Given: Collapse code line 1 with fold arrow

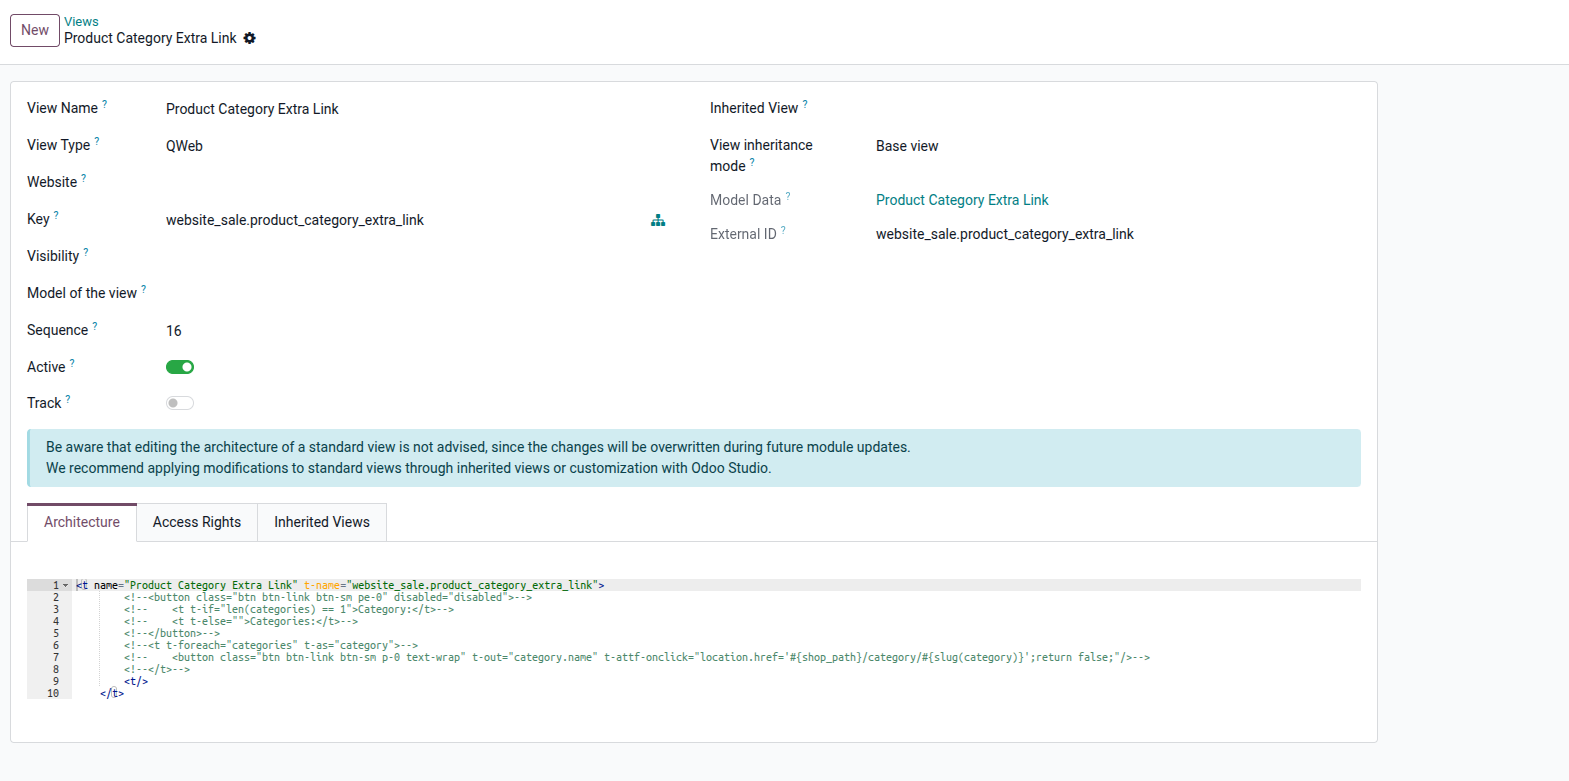Looking at the screenshot, I should (66, 585).
